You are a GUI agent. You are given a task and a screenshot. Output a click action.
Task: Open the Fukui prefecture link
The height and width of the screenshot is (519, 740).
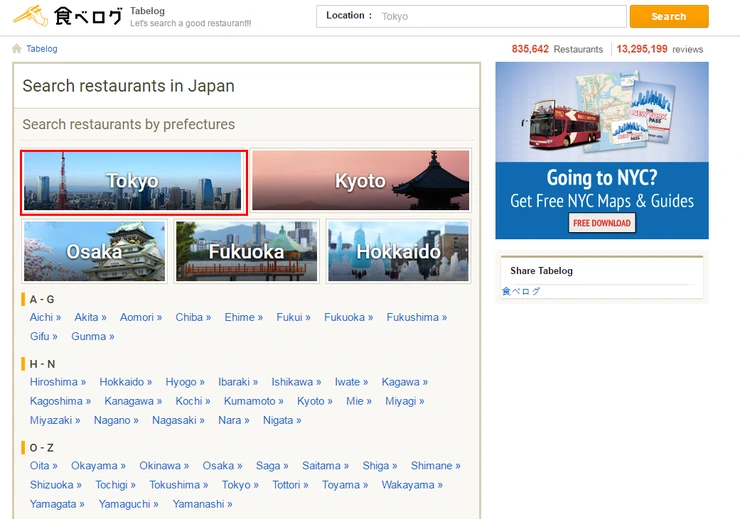[293, 318]
